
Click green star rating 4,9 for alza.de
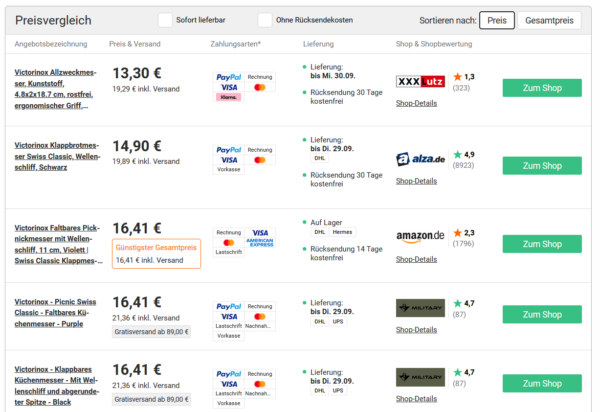pos(463,155)
